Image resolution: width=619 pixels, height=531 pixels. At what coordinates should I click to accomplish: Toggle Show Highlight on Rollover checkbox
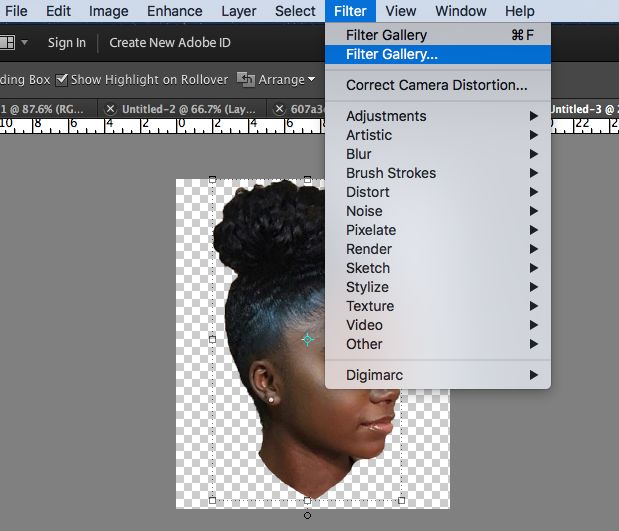click(x=62, y=79)
